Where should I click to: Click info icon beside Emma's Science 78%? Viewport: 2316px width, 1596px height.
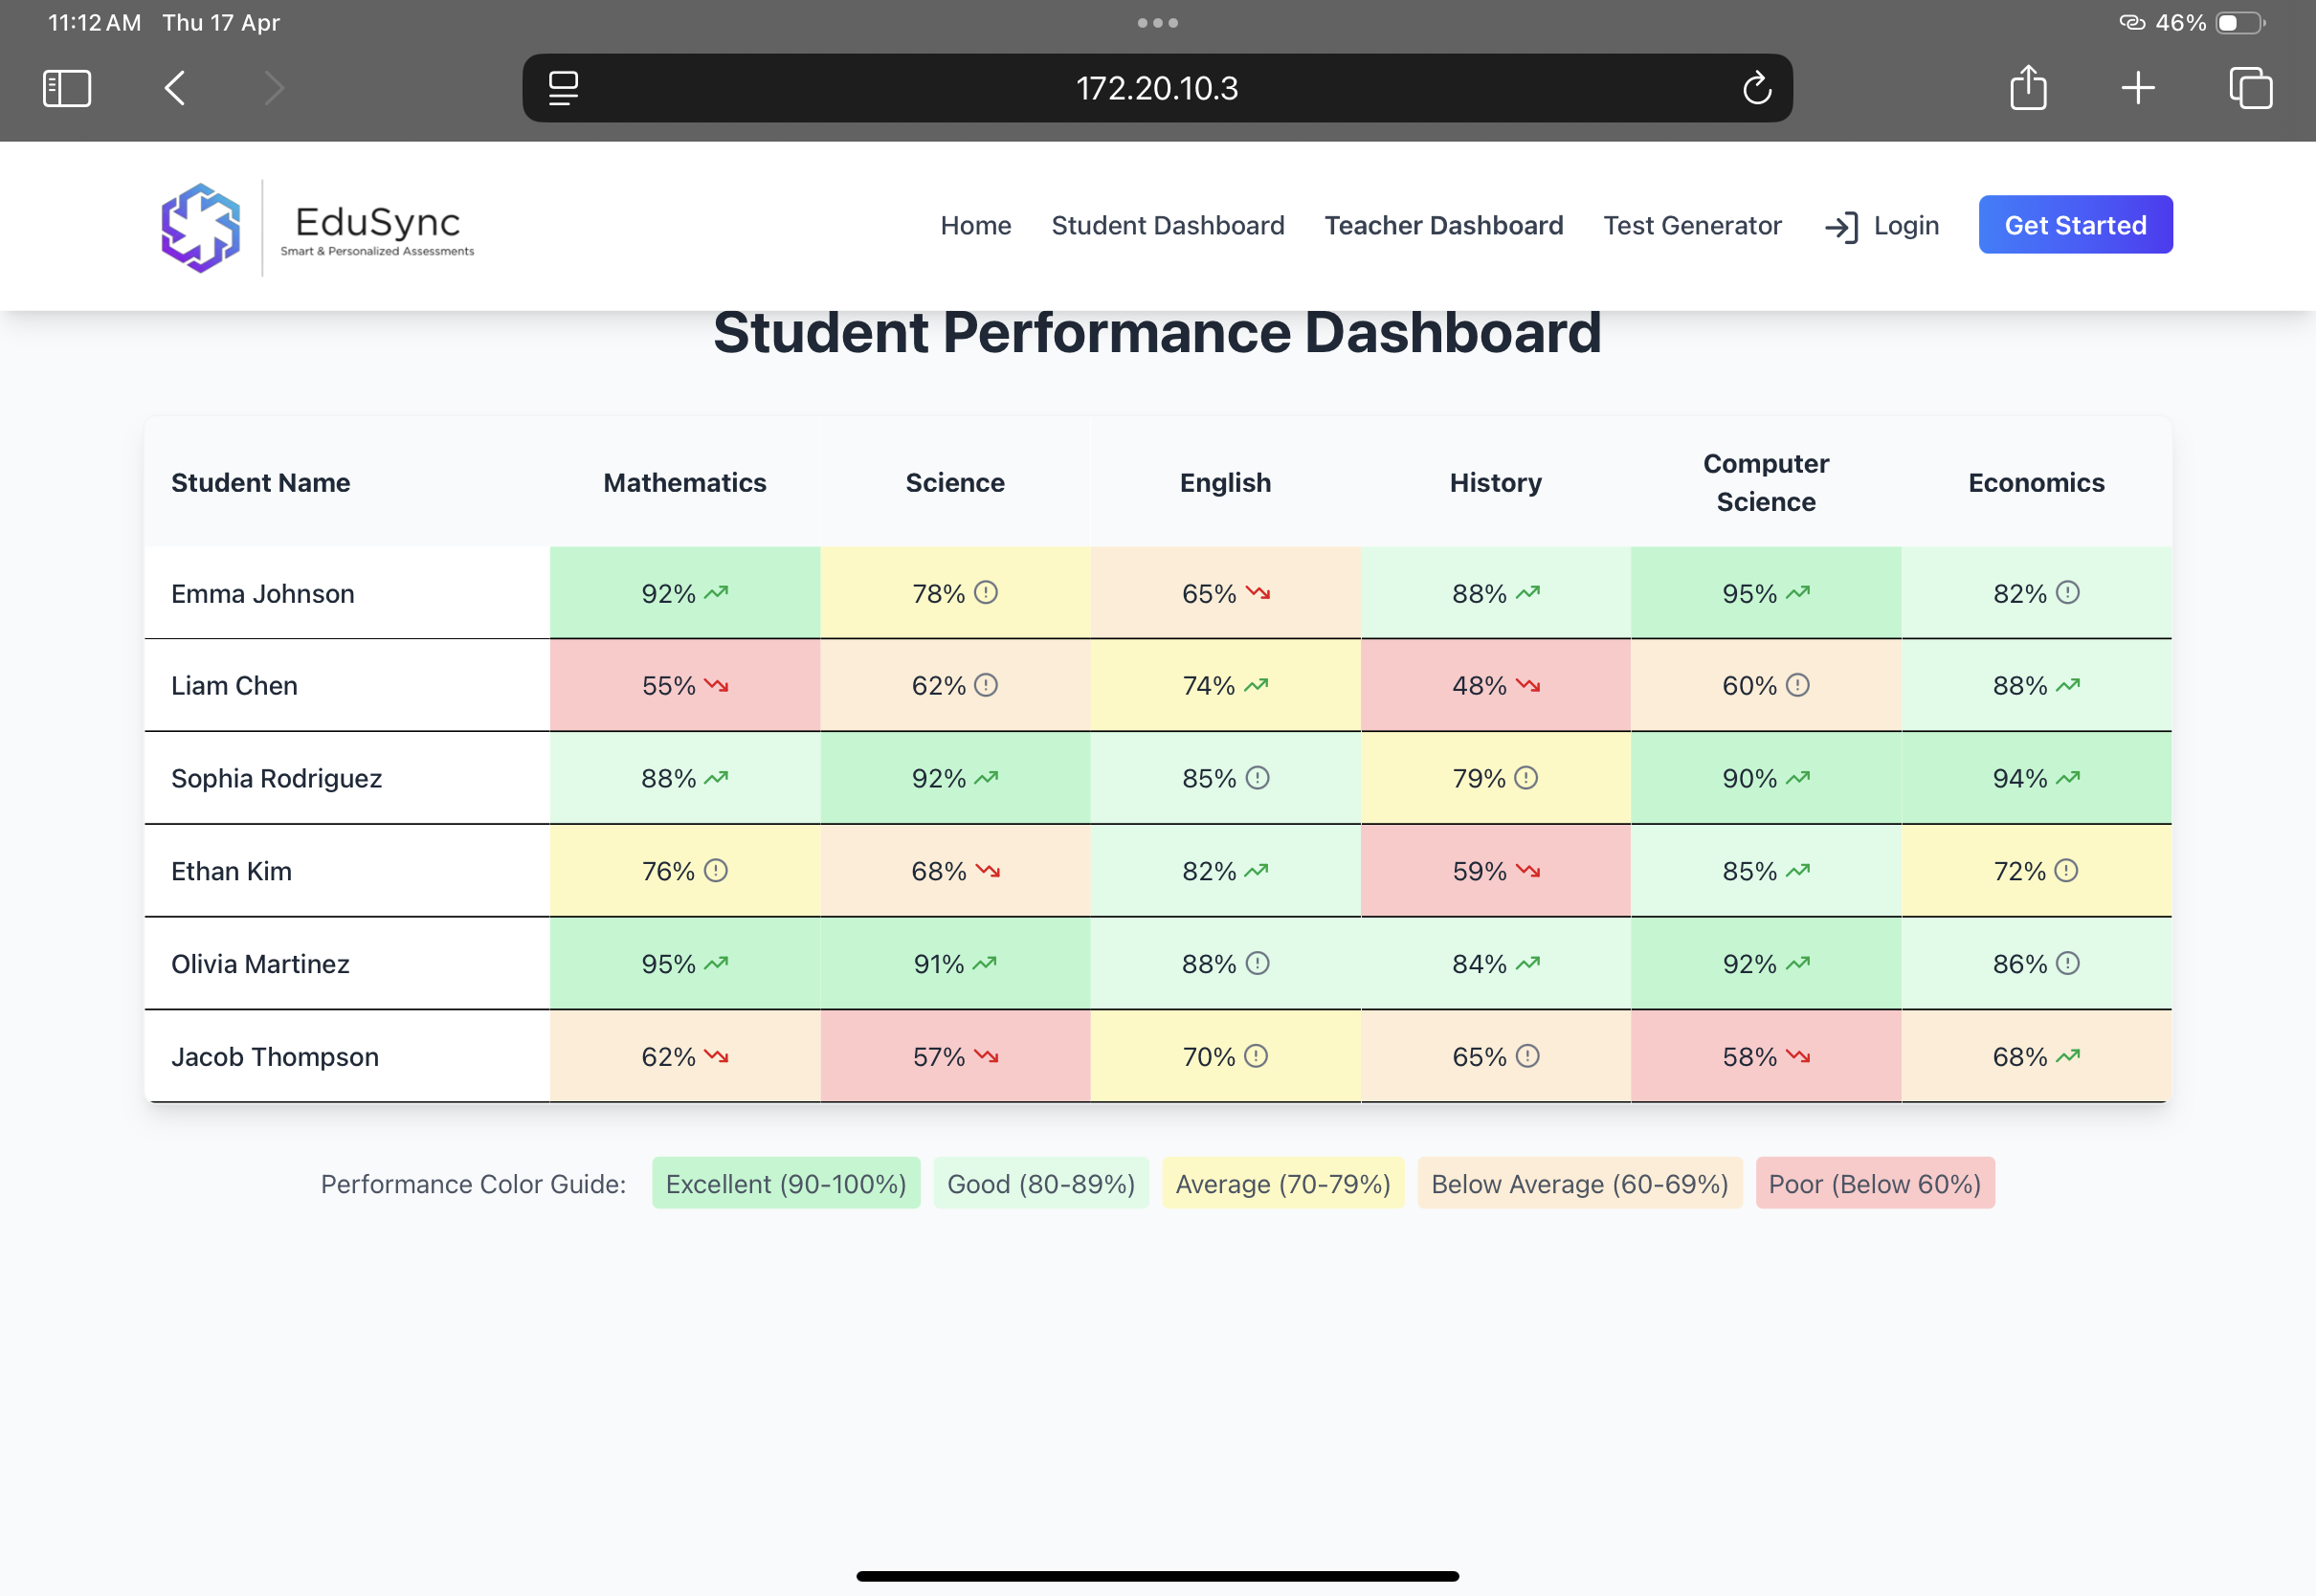coord(986,593)
